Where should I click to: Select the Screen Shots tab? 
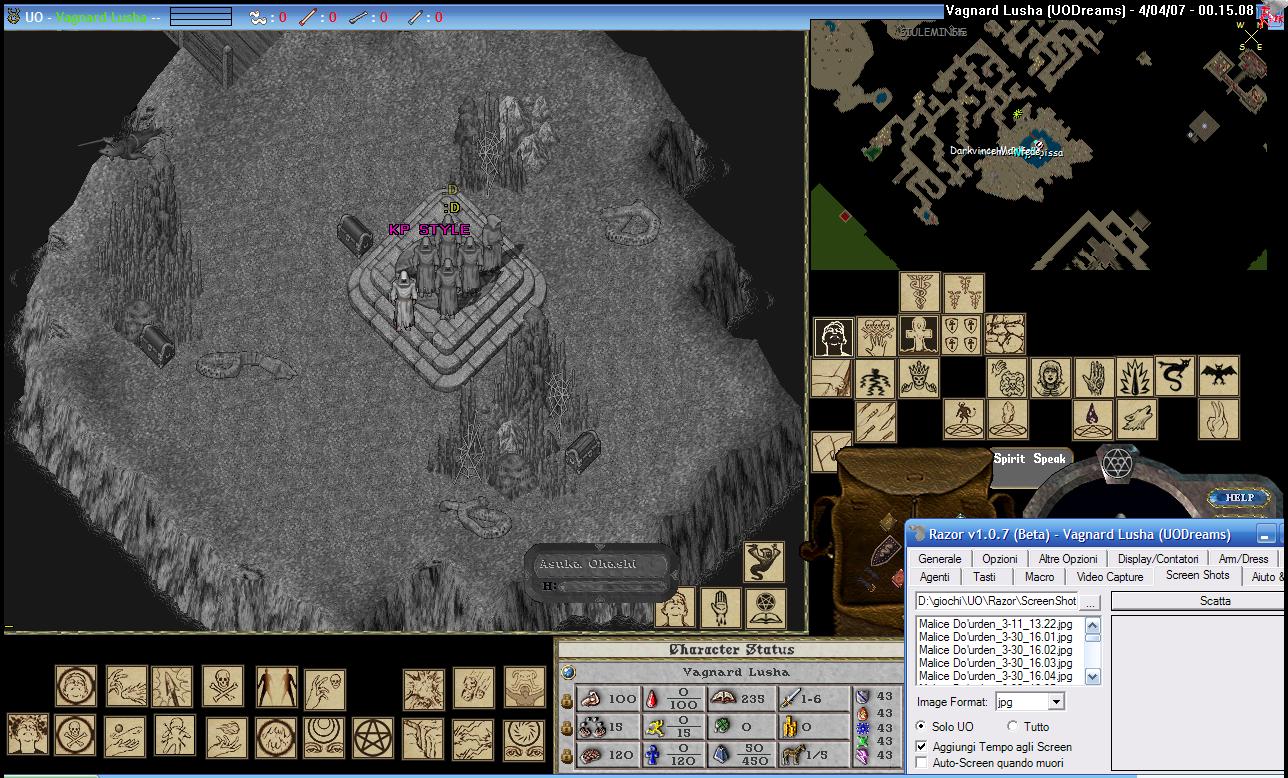[1197, 575]
